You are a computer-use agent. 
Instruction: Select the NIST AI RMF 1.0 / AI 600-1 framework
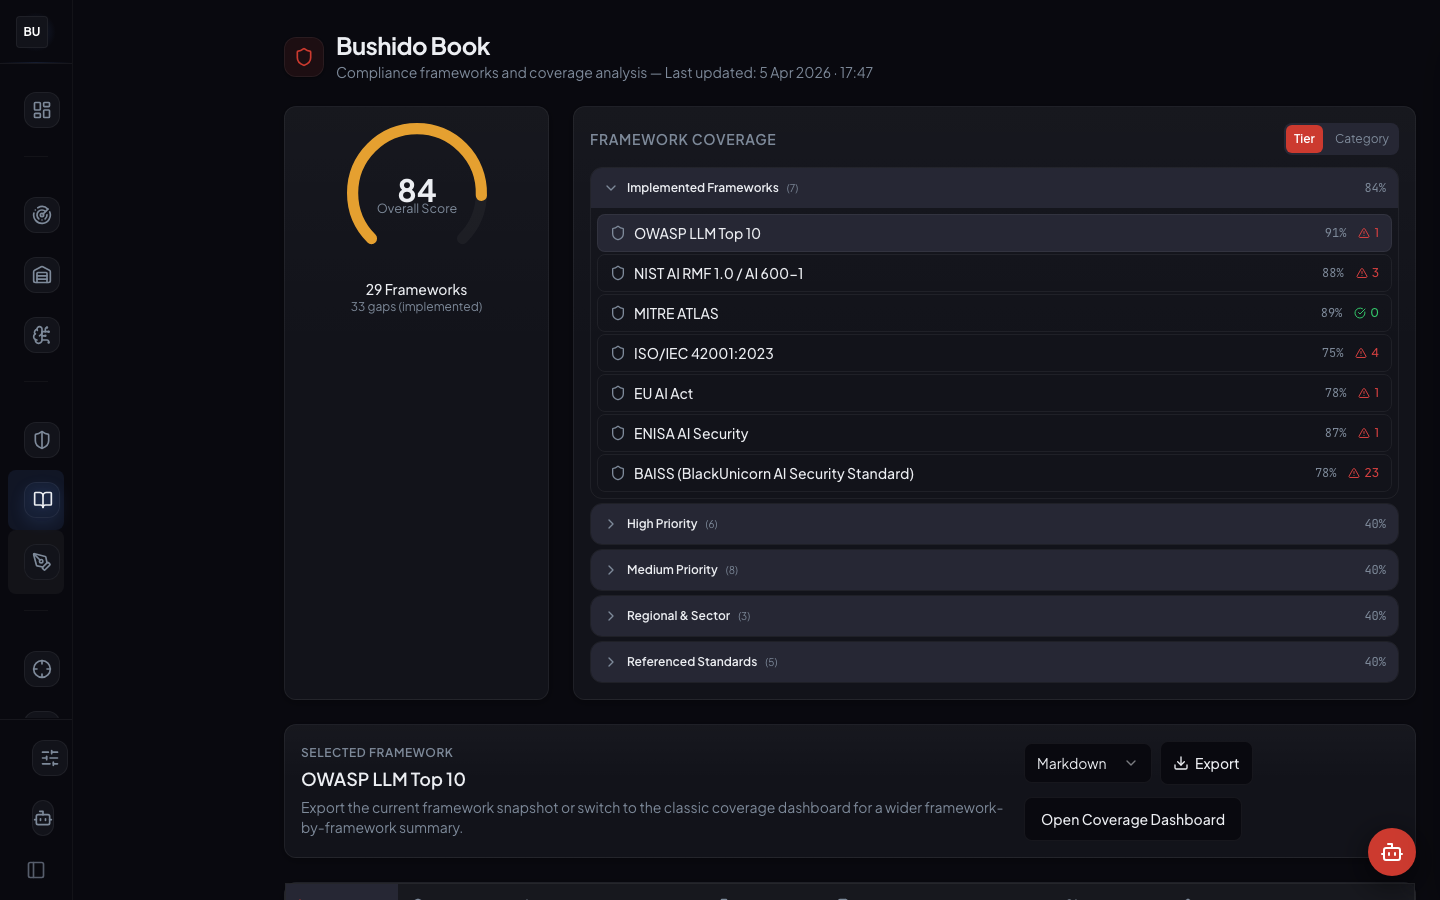[x=994, y=273]
